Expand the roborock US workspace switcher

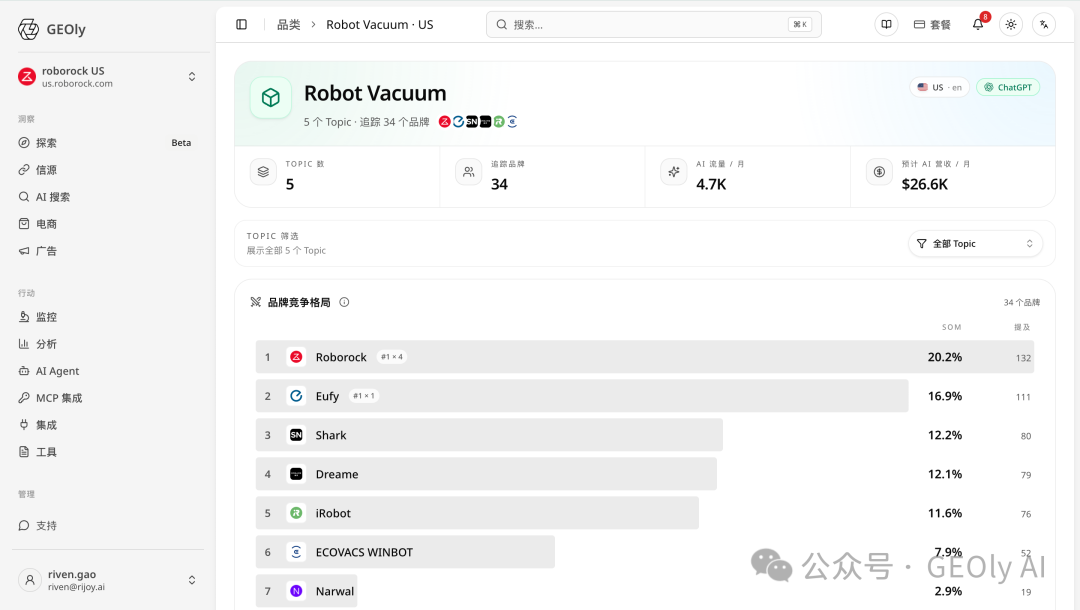(x=191, y=76)
